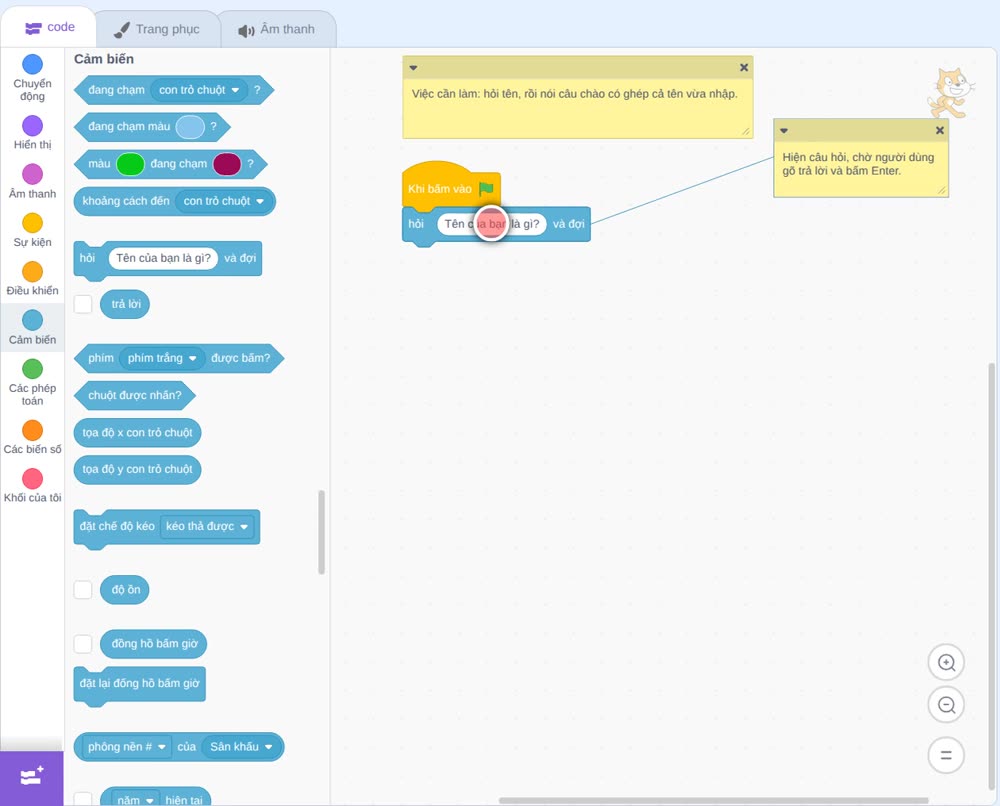Click the 'đặt lại đồng hồ bấm giờ' block
The height and width of the screenshot is (806, 1000).
tap(140, 685)
